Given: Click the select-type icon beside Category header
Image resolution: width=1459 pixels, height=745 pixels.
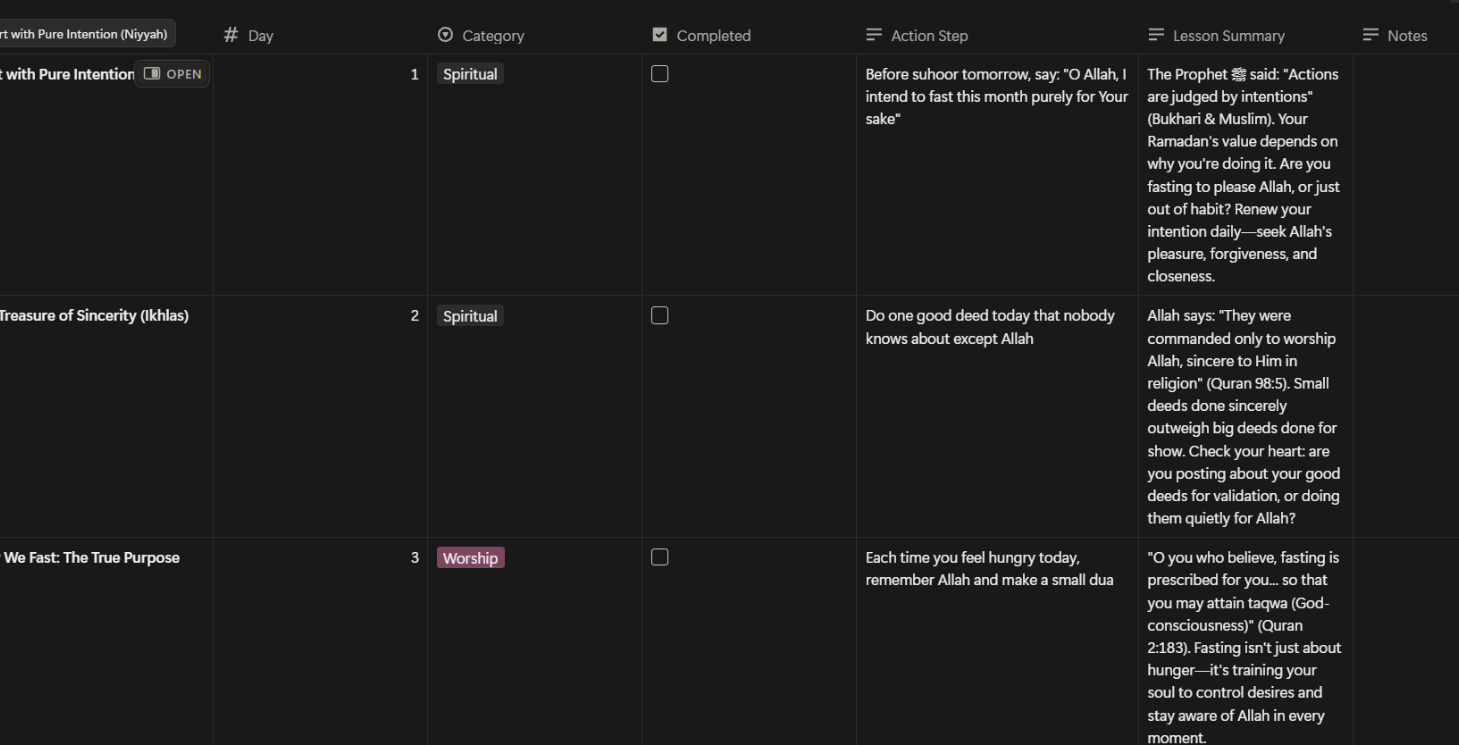Looking at the screenshot, I should [x=445, y=35].
